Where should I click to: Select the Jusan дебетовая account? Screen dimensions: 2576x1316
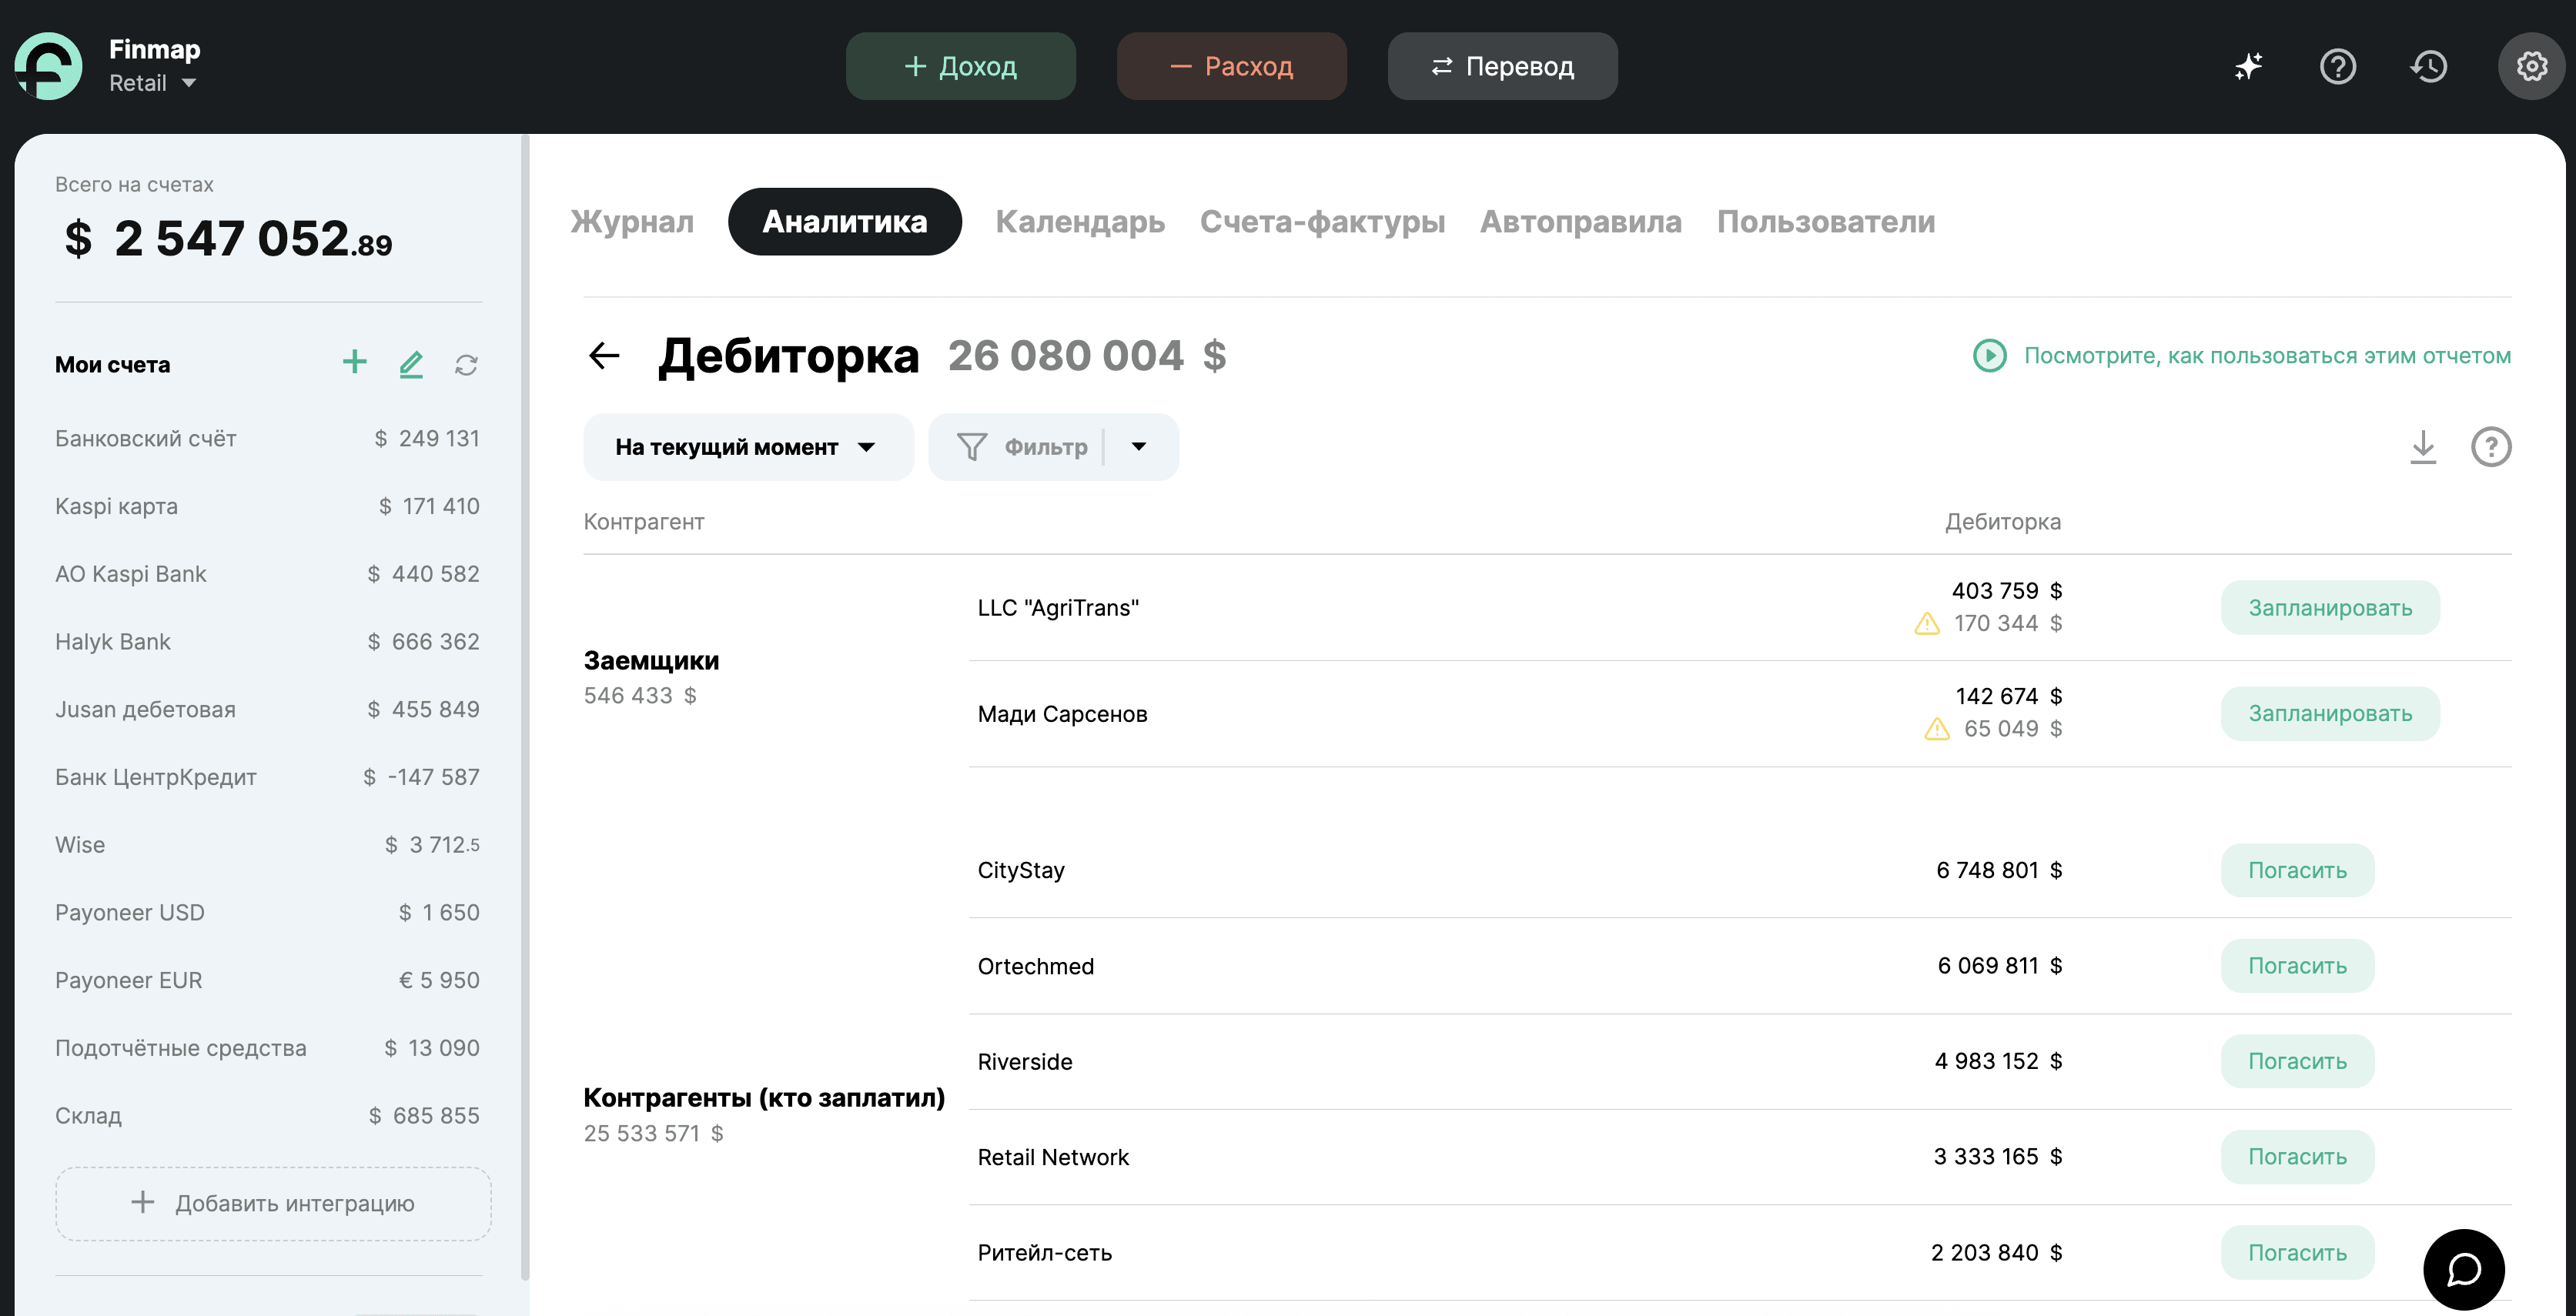pos(268,709)
